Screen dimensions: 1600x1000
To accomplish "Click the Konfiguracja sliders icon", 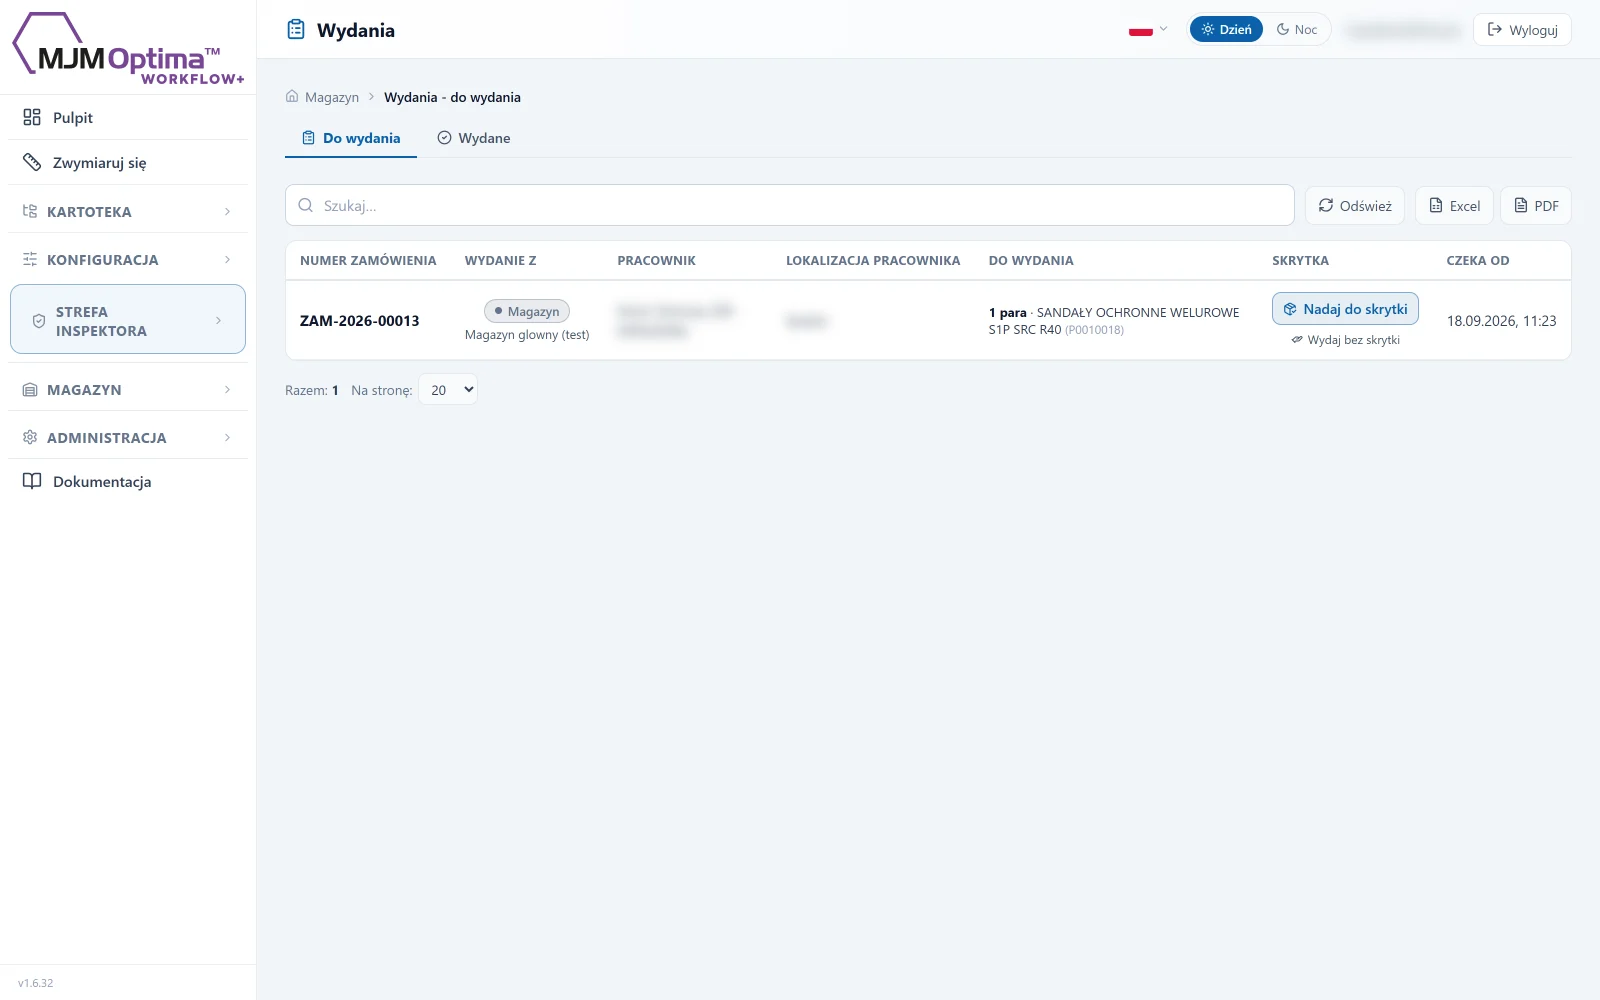I will (30, 259).
